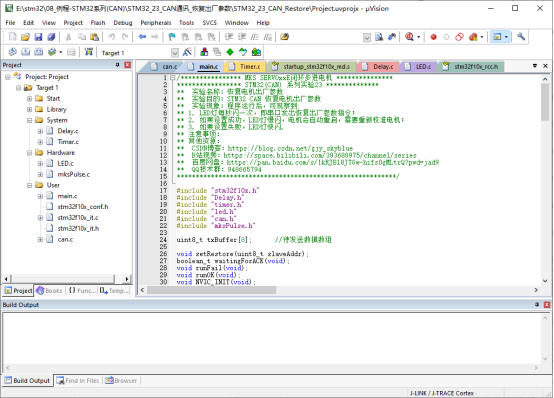Open the Peripherals menu
The image size is (554, 398).
[156, 23]
